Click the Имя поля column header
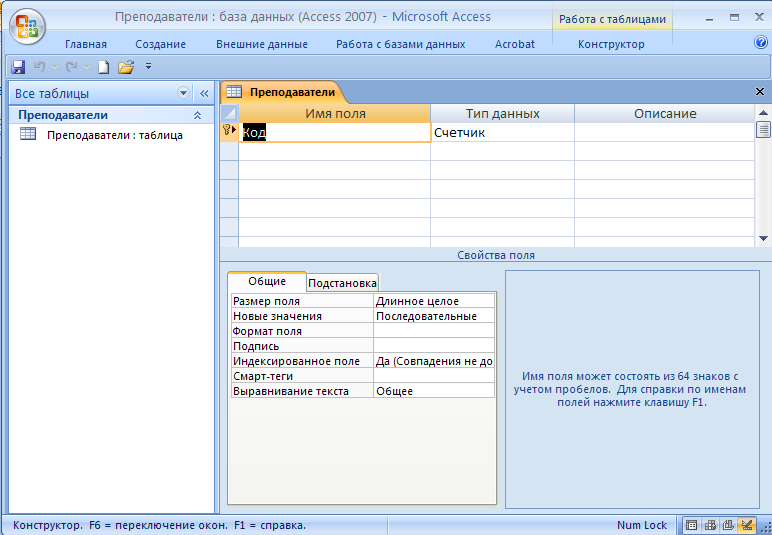Image resolution: width=772 pixels, height=535 pixels. pyautogui.click(x=335, y=114)
